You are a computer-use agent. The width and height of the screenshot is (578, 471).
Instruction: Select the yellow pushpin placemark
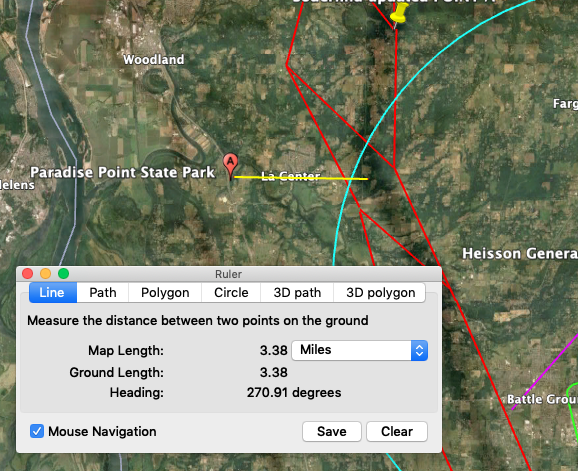click(x=399, y=14)
